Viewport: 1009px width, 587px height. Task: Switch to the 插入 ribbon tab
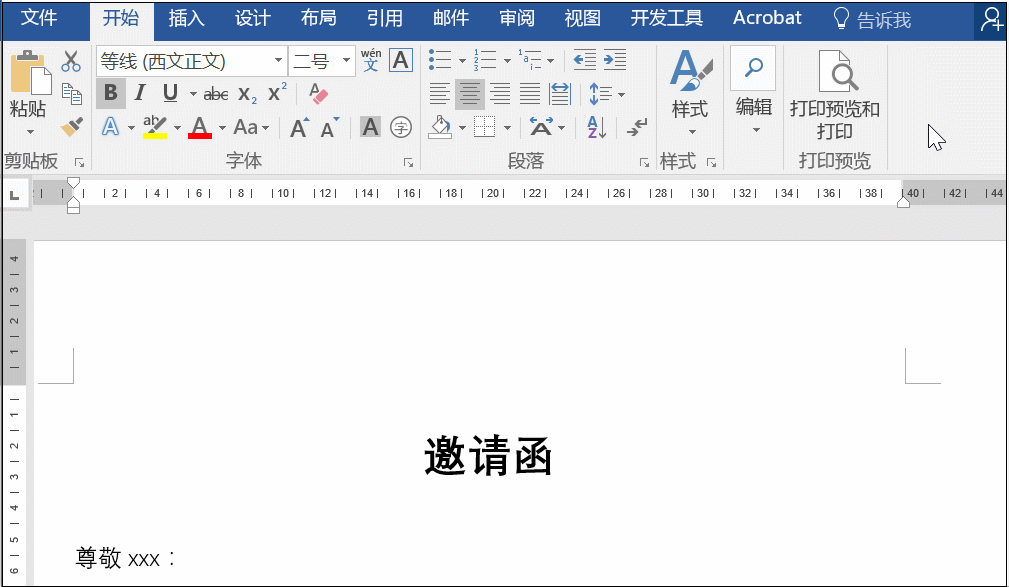185,17
